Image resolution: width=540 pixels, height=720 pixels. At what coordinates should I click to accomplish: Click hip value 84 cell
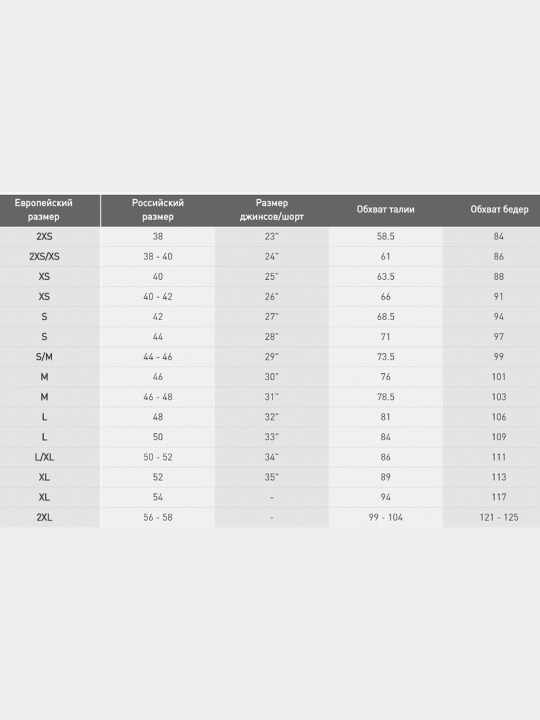[499, 236]
